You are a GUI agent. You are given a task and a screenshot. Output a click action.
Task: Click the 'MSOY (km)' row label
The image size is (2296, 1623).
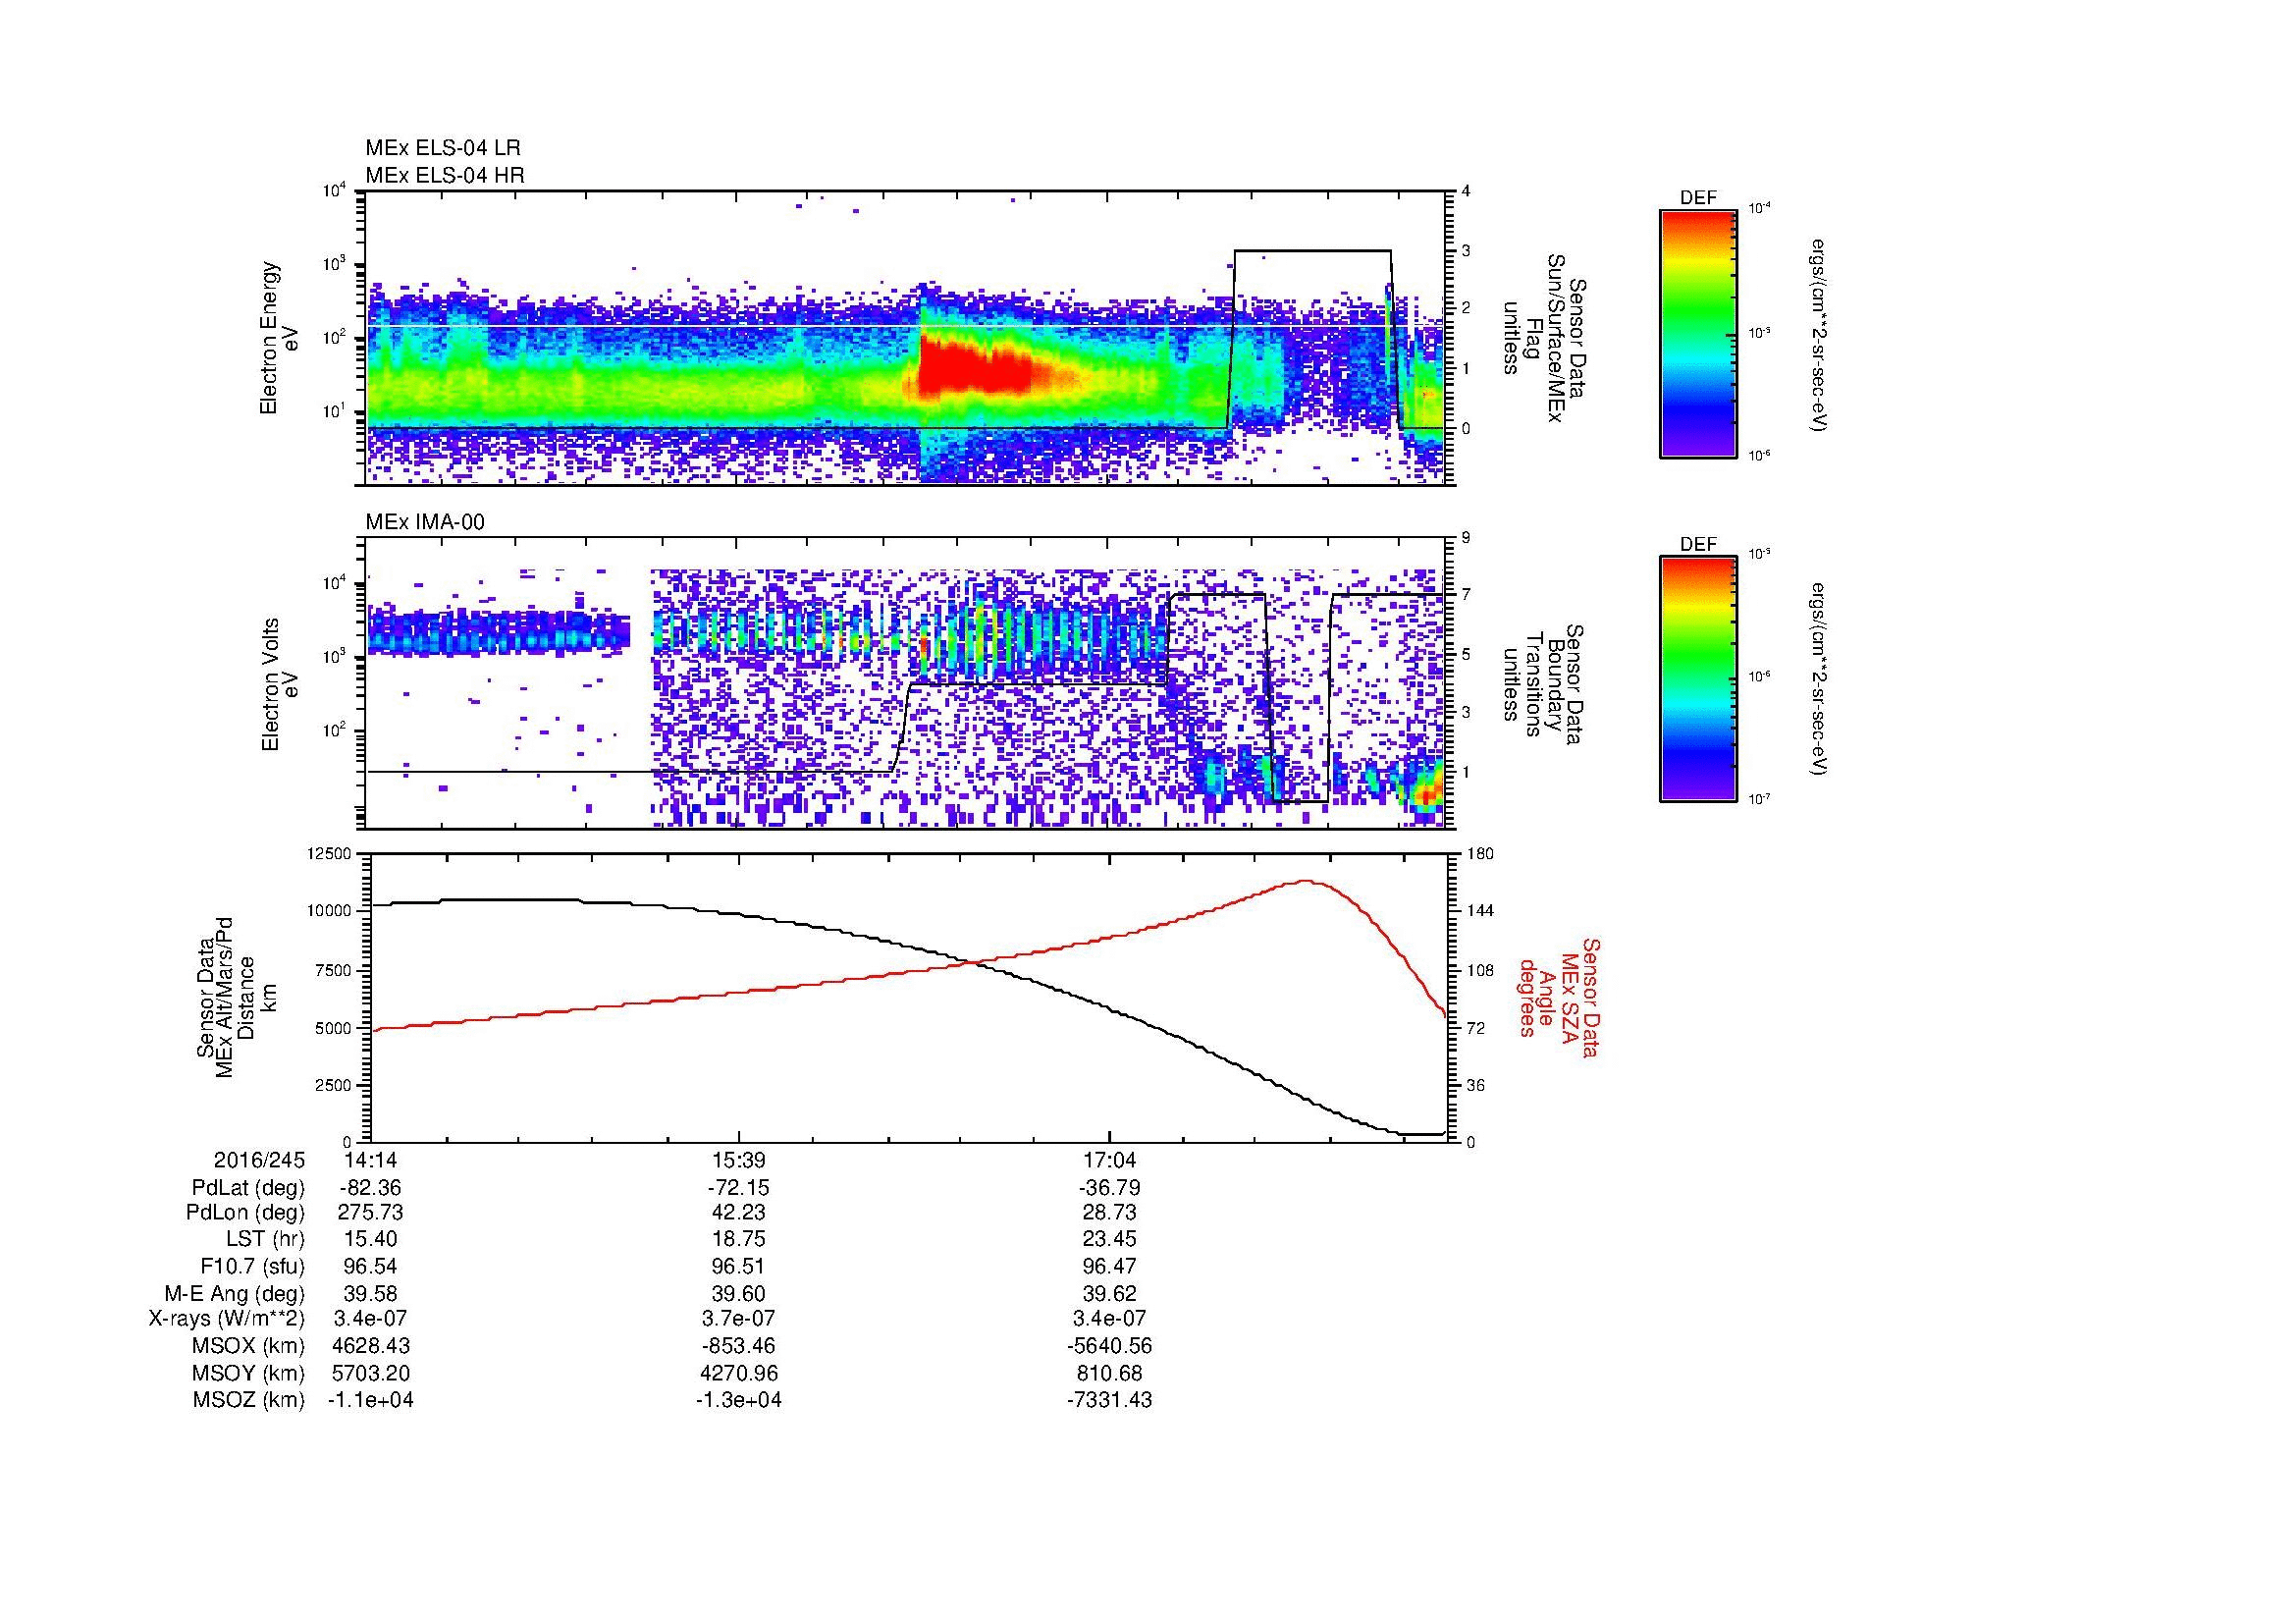248,1373
